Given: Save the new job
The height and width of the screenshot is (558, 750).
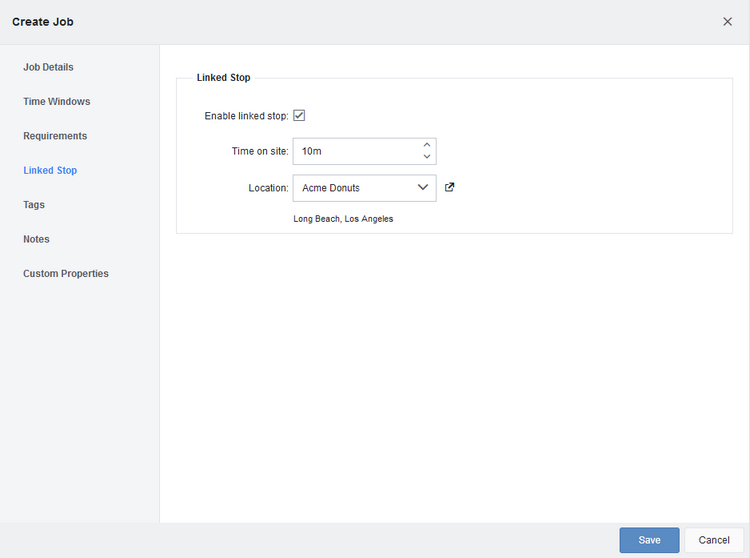Looking at the screenshot, I should point(649,540).
